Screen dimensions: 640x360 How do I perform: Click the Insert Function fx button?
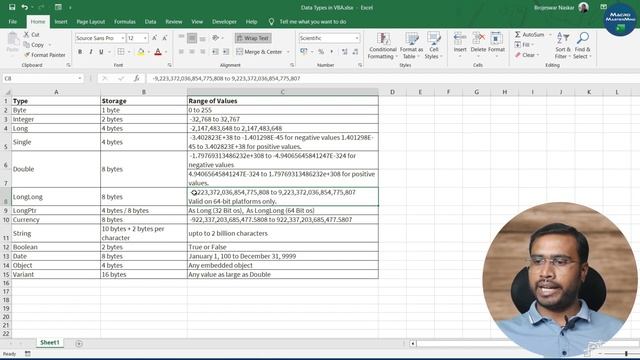pos(137,78)
